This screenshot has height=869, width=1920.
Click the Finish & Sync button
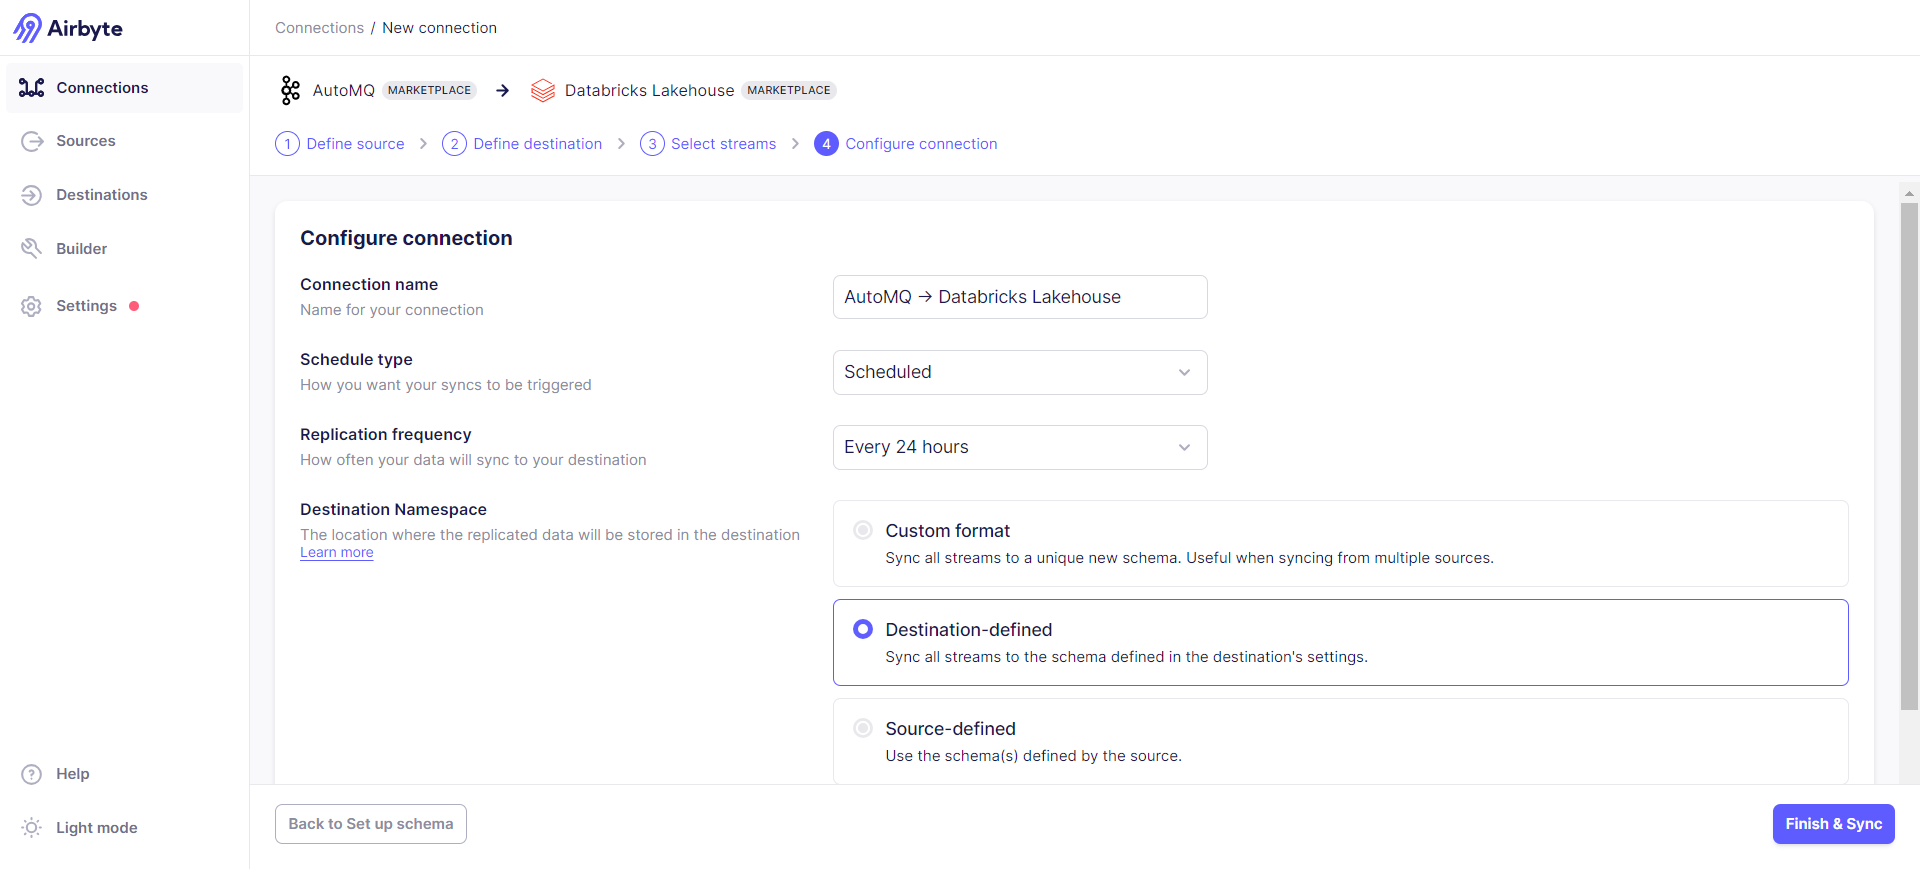[x=1833, y=824]
